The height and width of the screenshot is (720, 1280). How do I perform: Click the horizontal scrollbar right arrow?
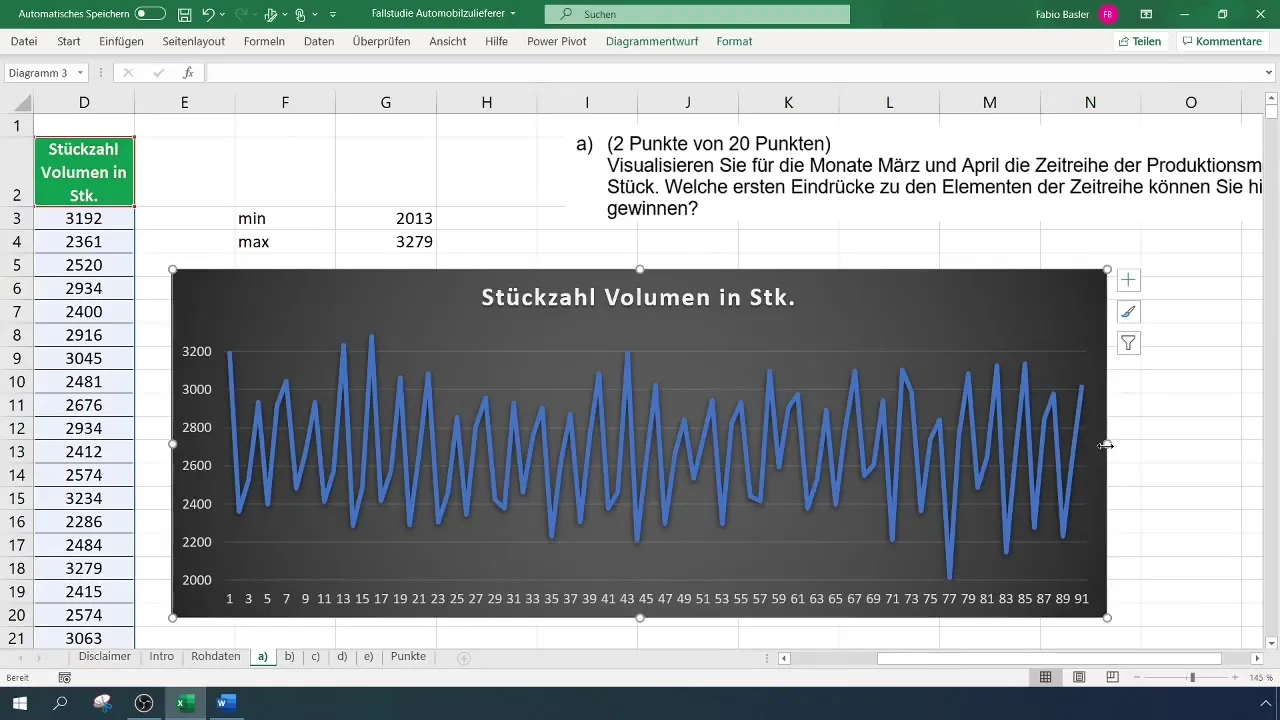click(1257, 658)
